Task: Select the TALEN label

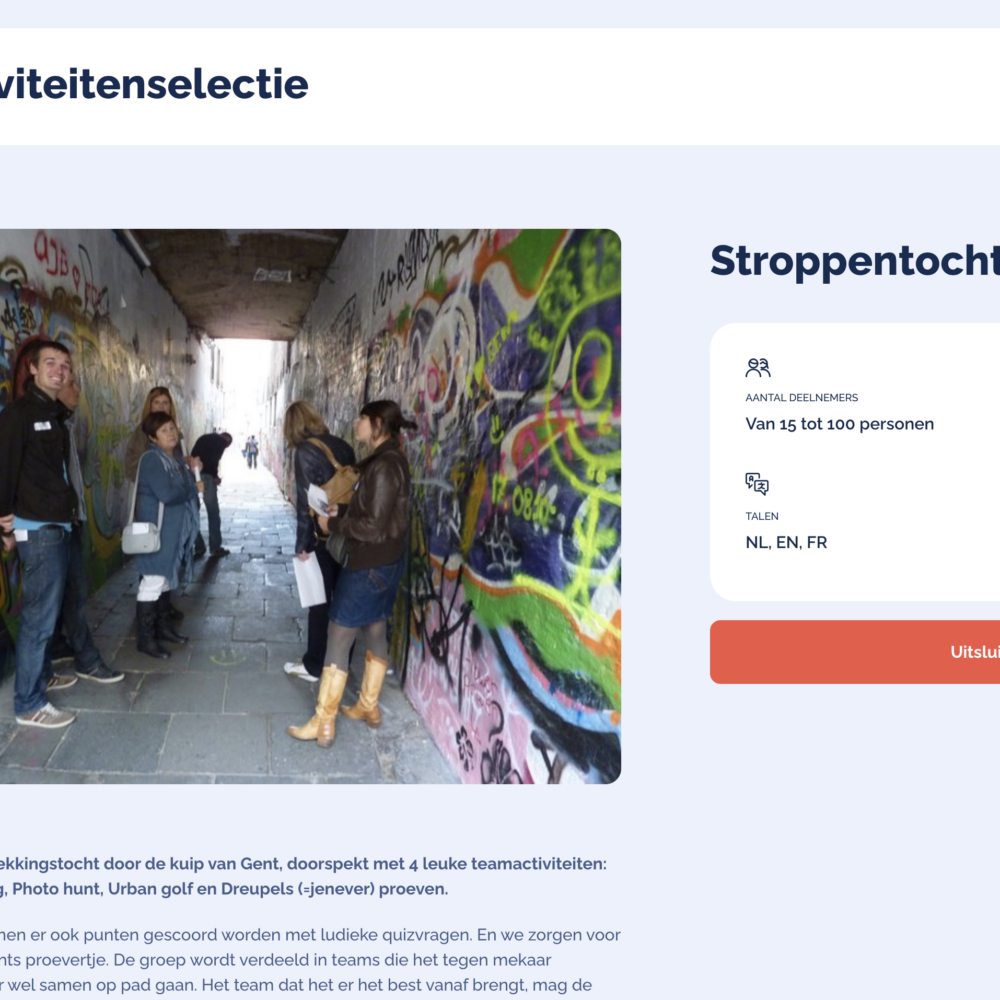Action: coord(762,517)
